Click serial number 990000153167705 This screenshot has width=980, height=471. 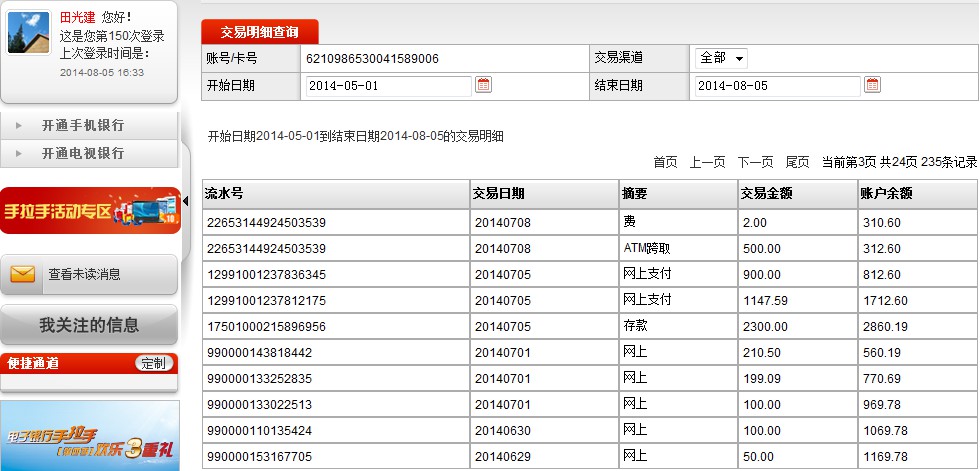[x=259, y=457]
